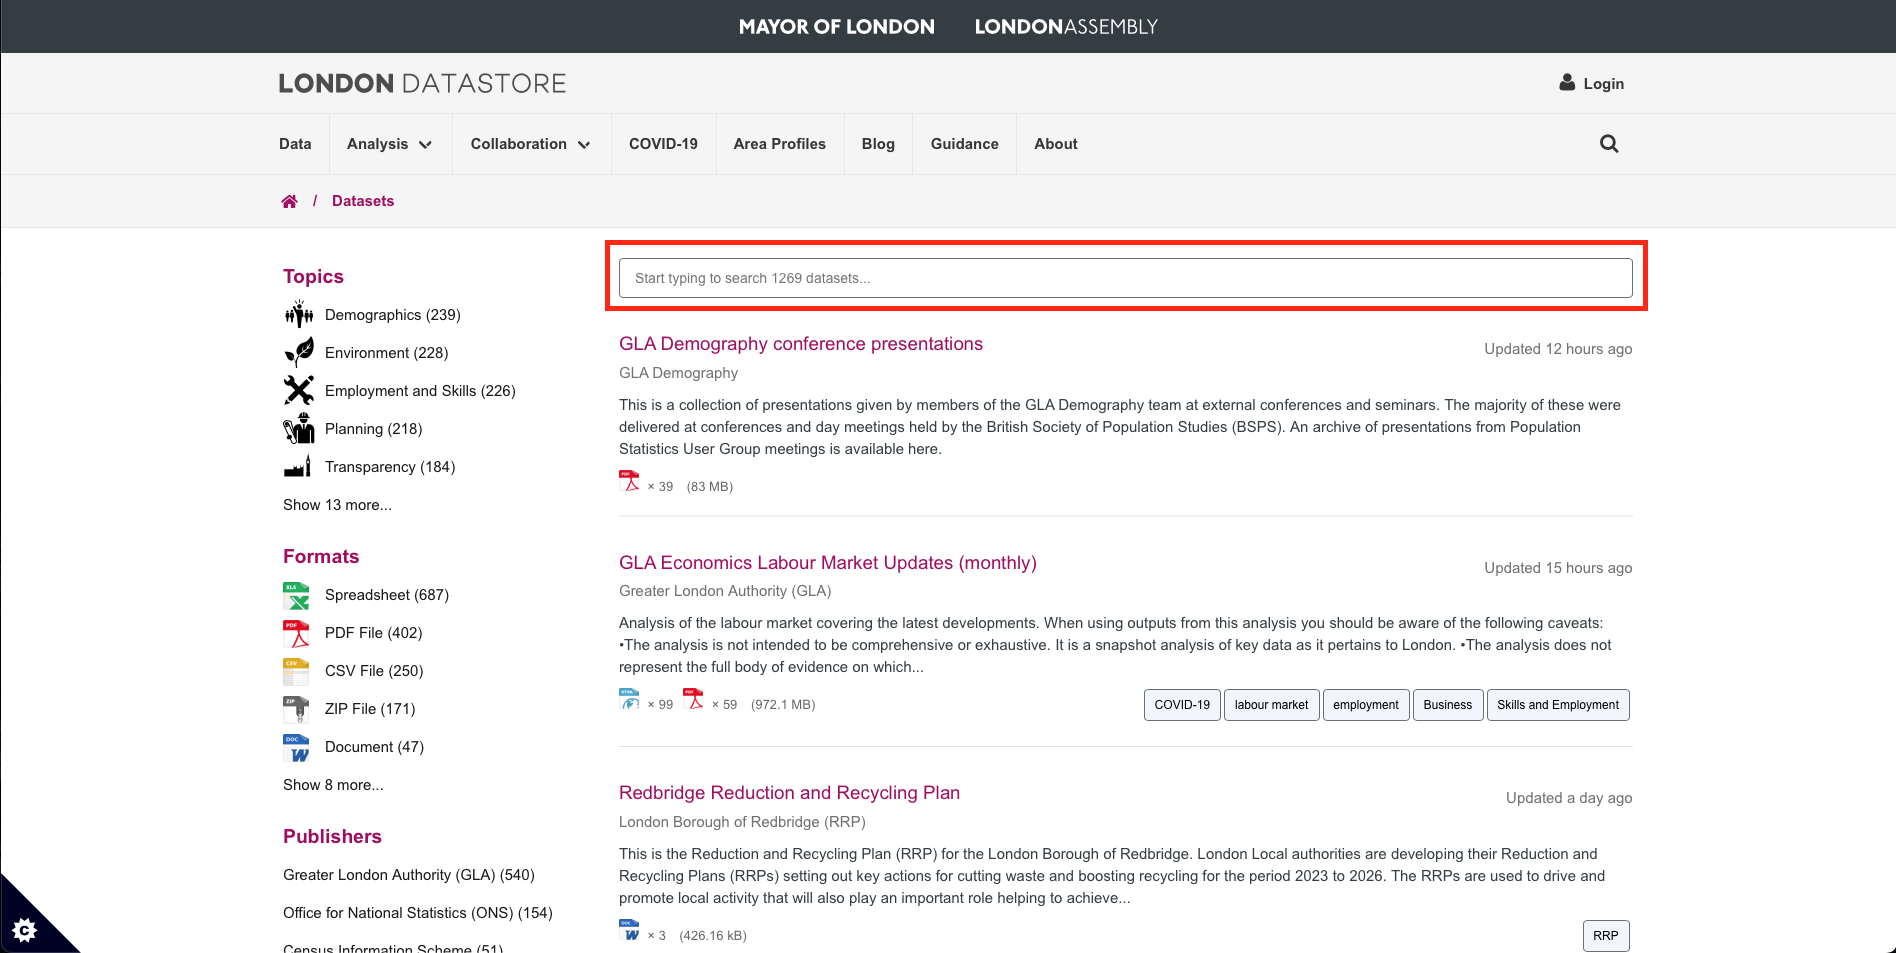
Task: Show 13 more topics
Action: coord(337,505)
